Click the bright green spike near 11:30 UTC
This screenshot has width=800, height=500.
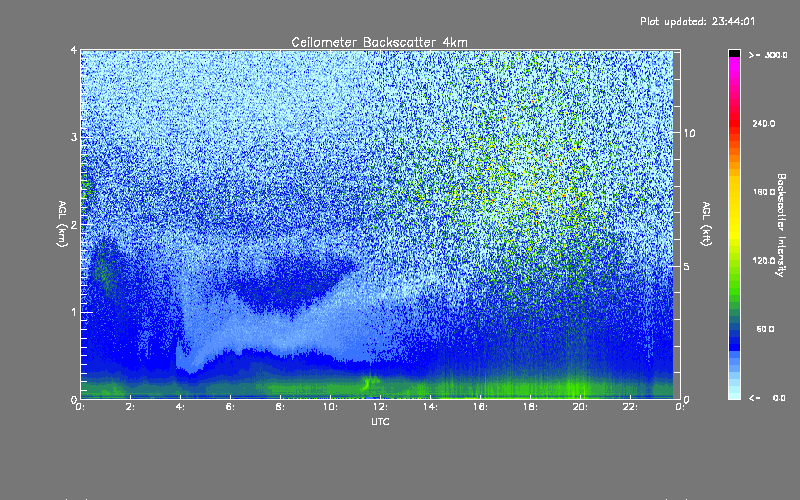(368, 383)
